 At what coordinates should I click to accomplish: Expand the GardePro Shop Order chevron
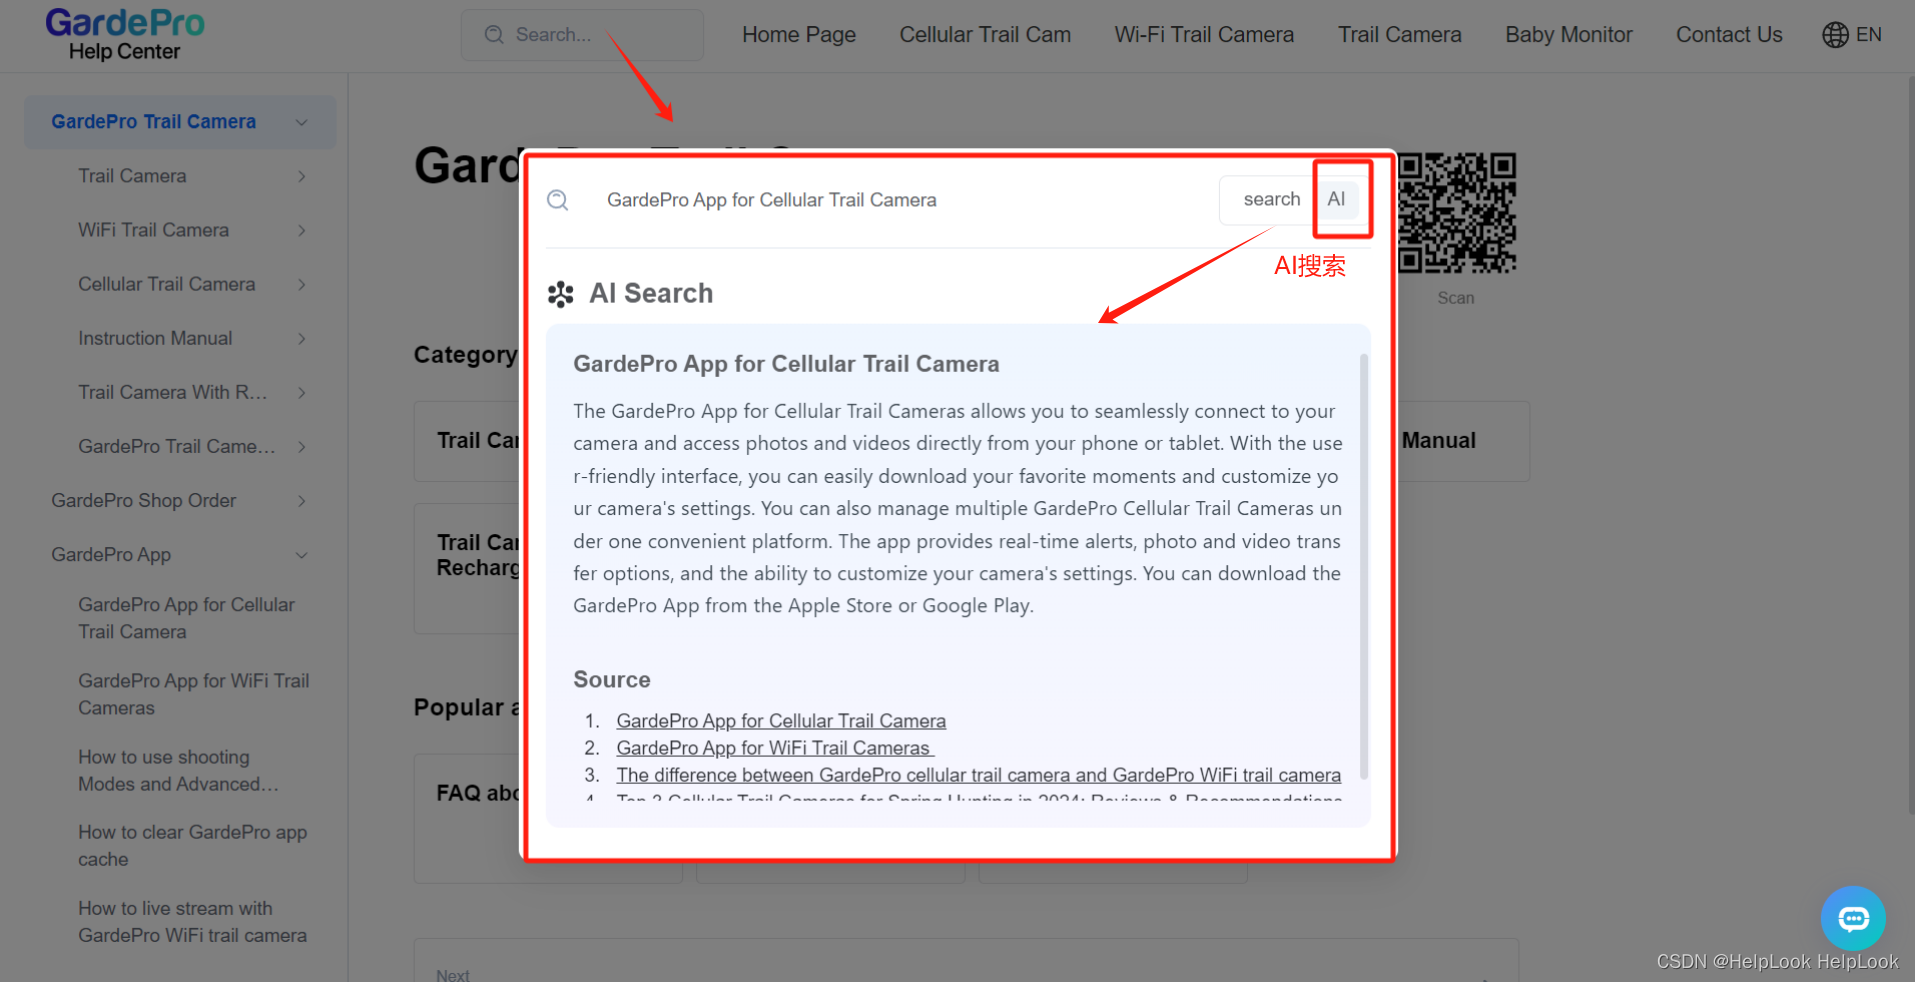301,501
